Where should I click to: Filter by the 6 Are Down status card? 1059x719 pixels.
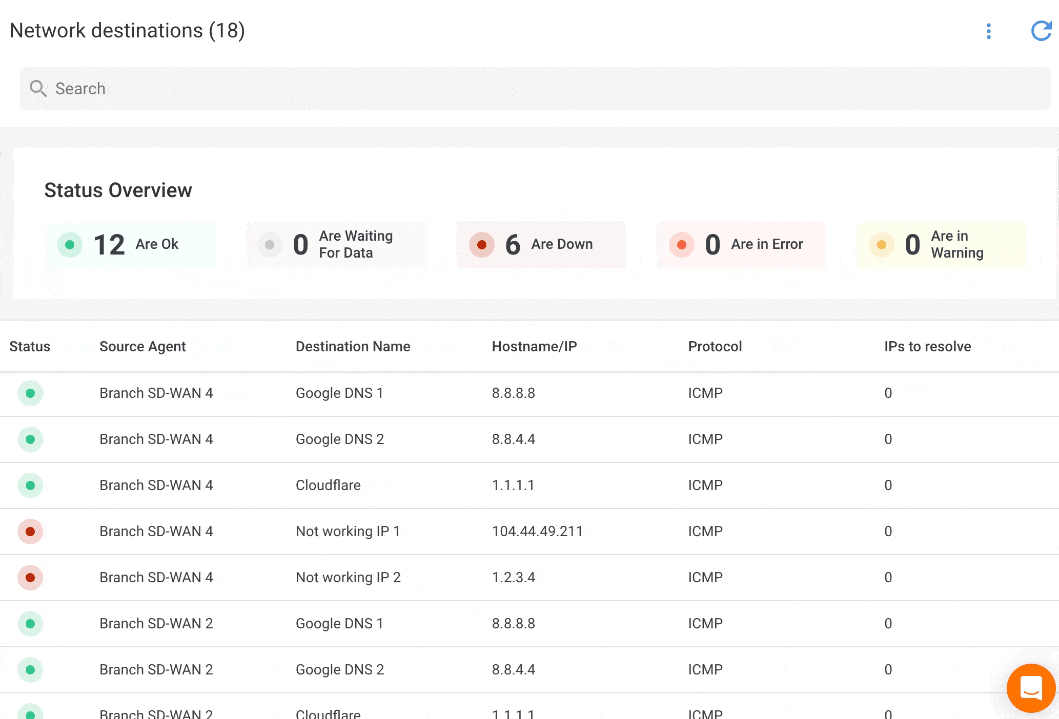pos(541,245)
